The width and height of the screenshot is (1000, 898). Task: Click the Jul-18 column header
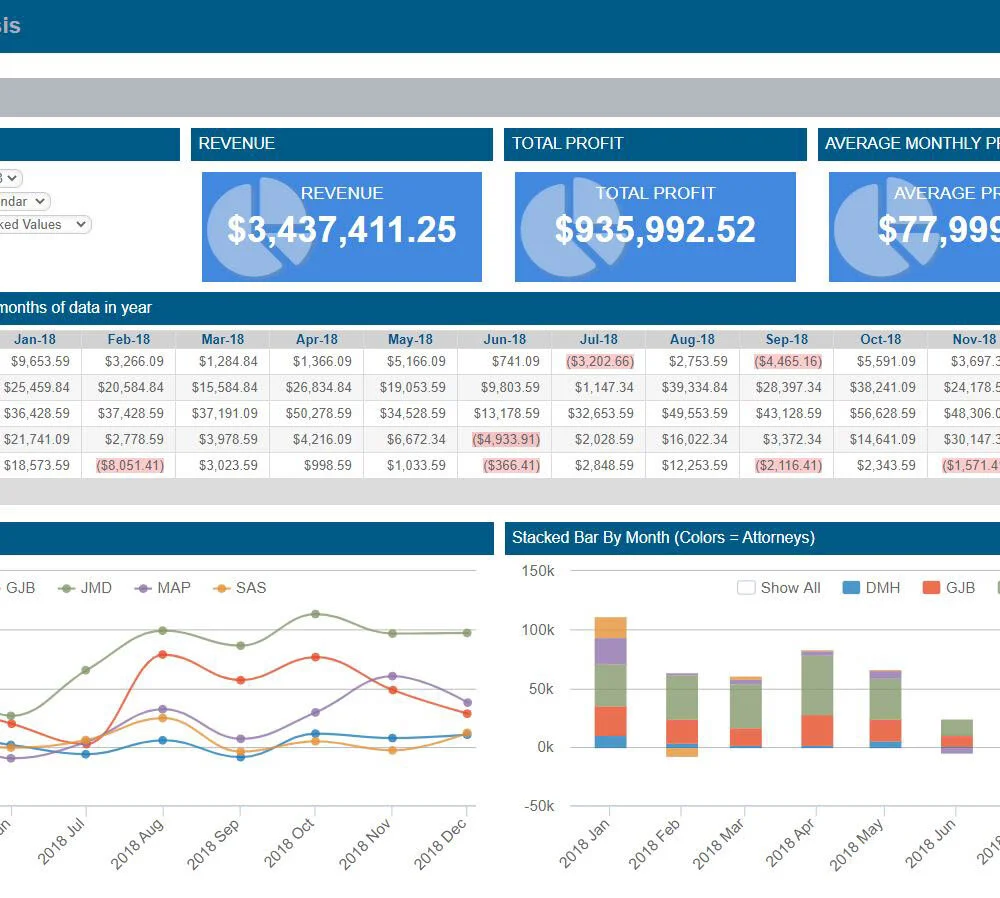[x=598, y=339]
